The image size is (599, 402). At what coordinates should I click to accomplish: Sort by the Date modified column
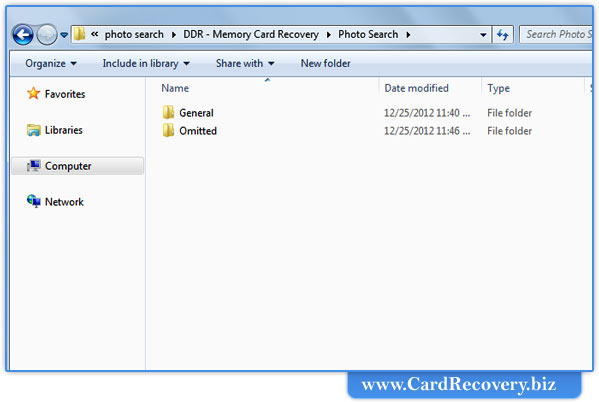[416, 88]
